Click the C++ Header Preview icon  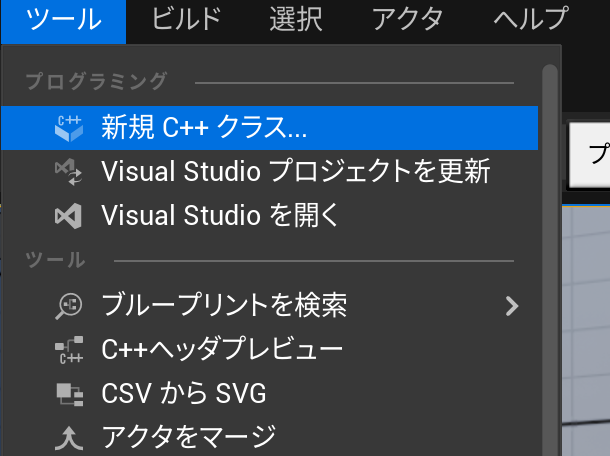point(69,350)
